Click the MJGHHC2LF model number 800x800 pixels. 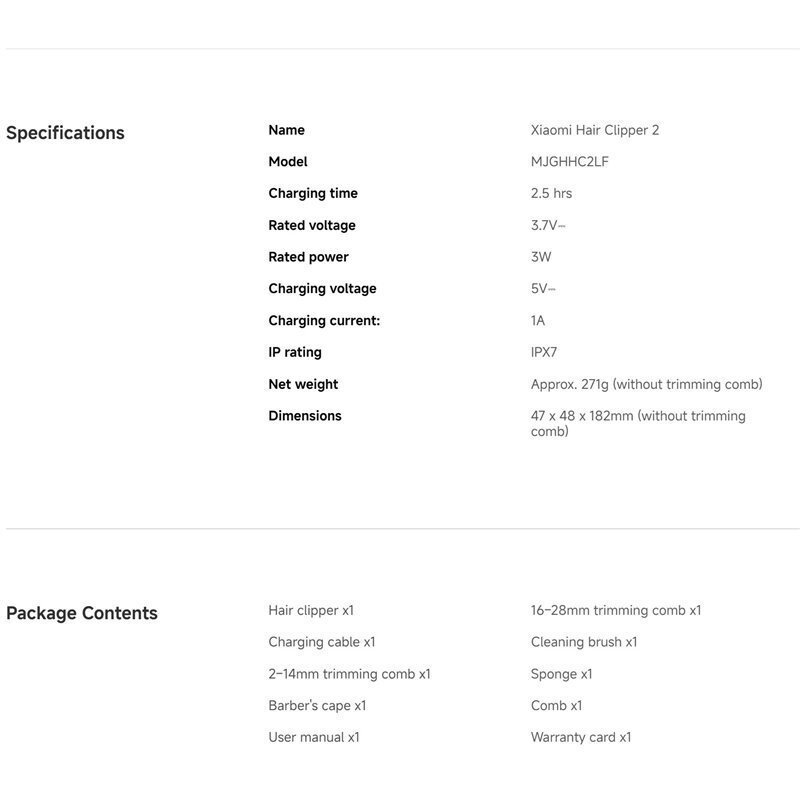(x=569, y=162)
